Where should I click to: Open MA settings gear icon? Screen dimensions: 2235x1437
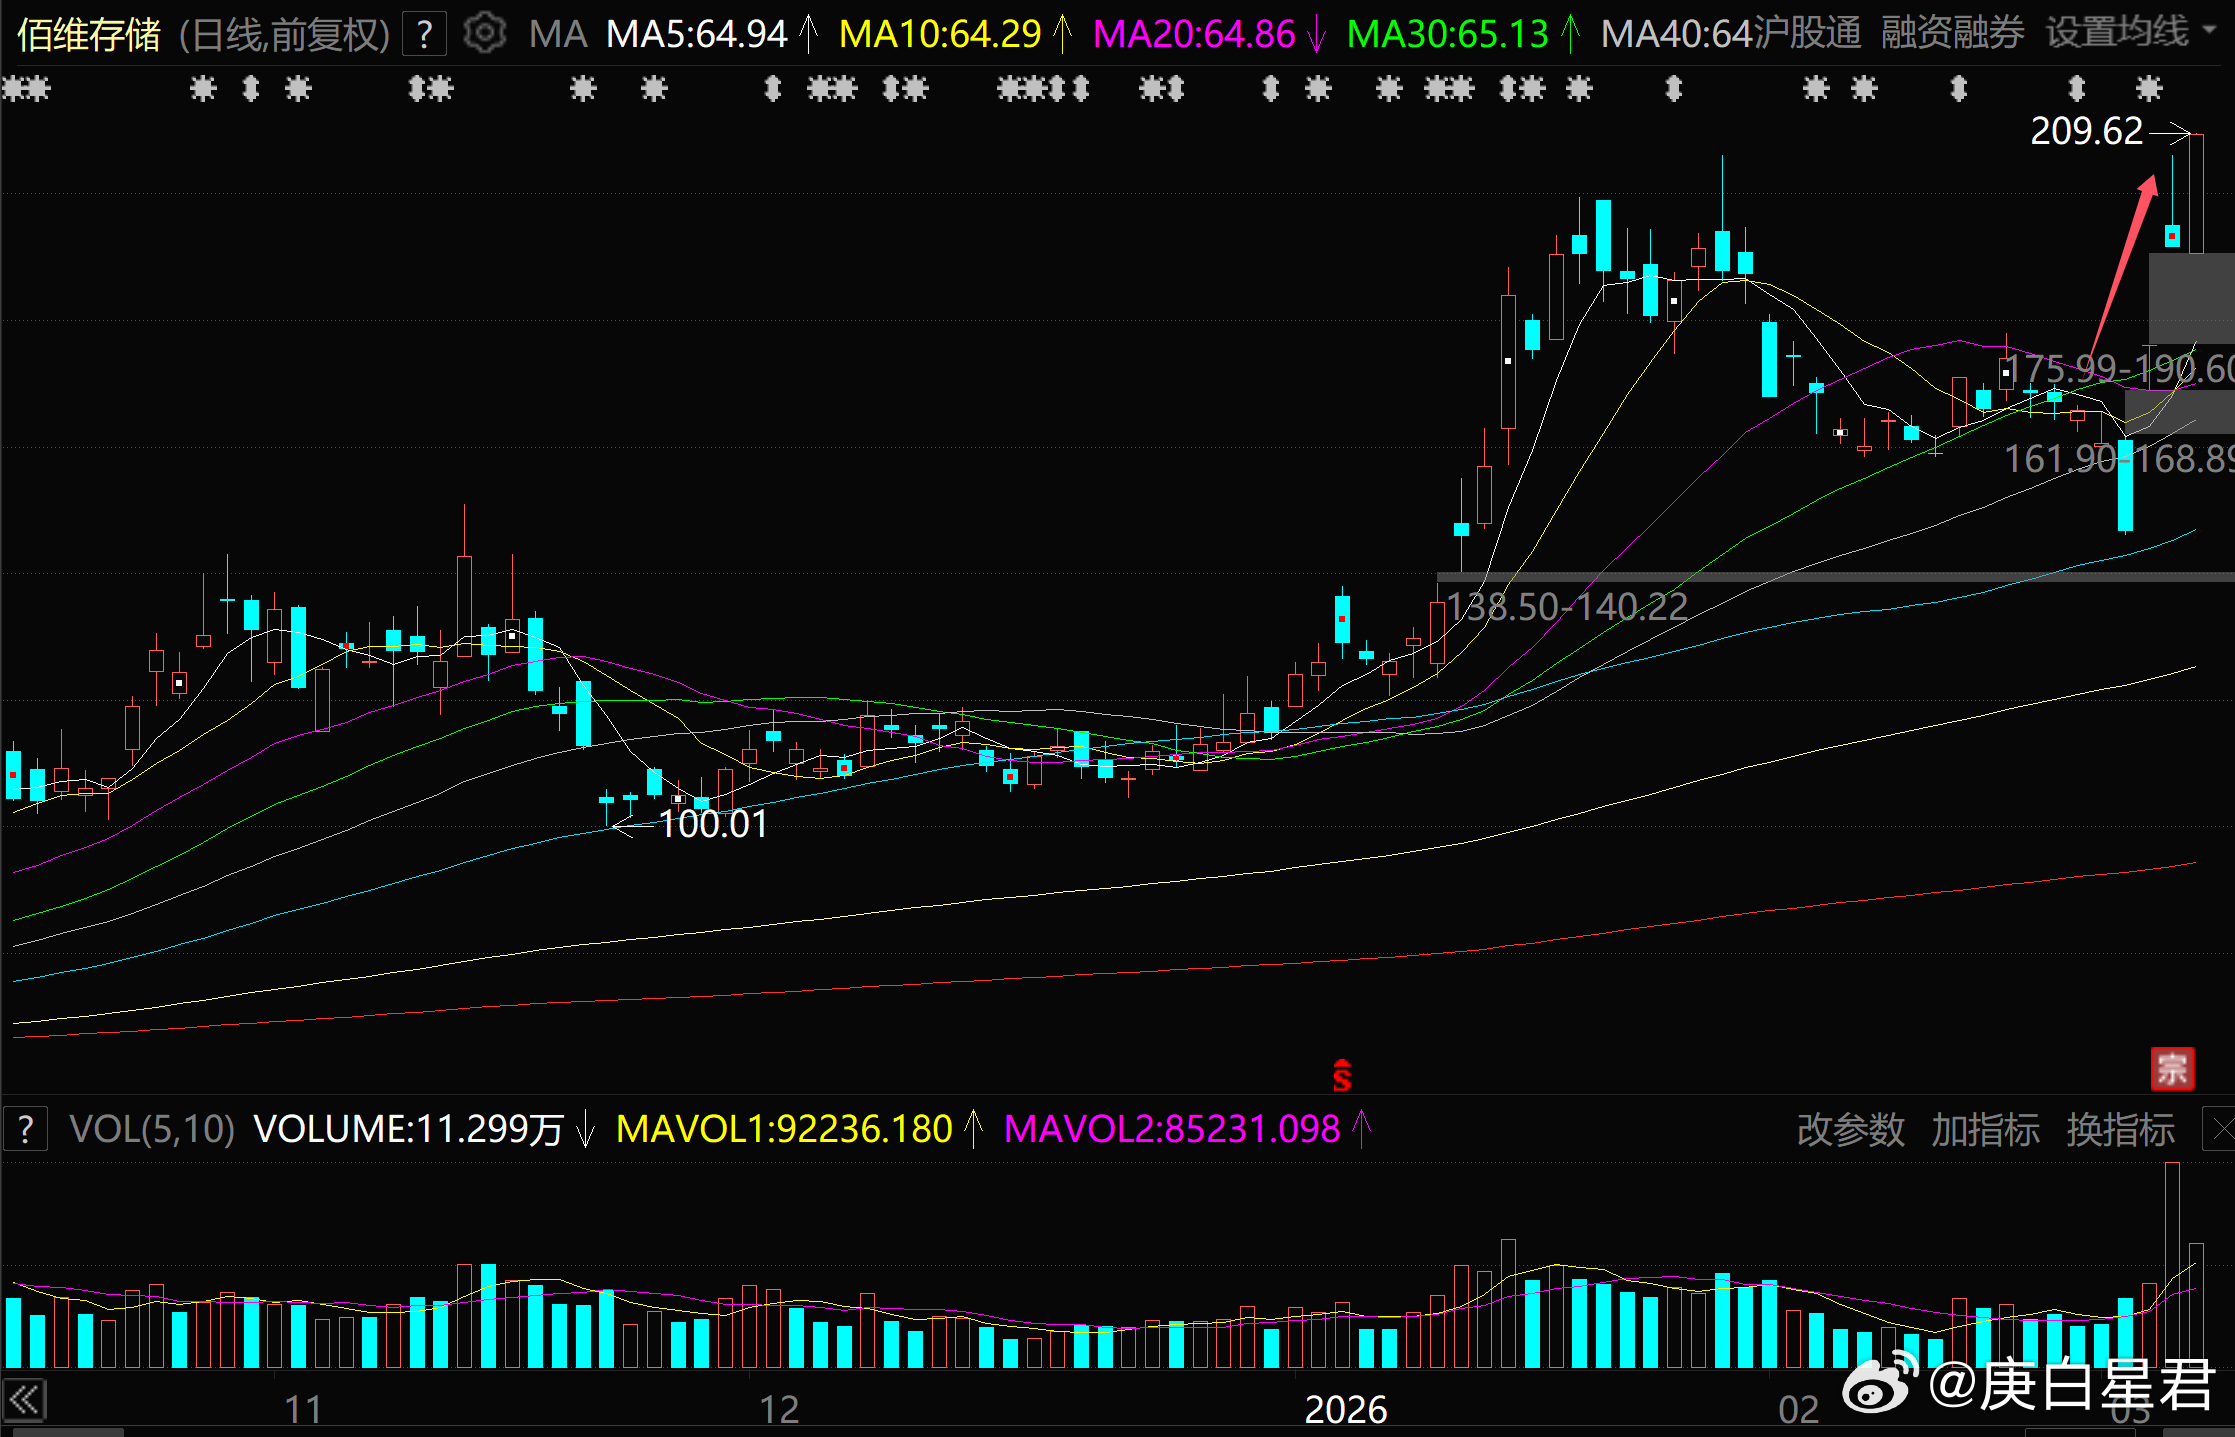pos(485,34)
